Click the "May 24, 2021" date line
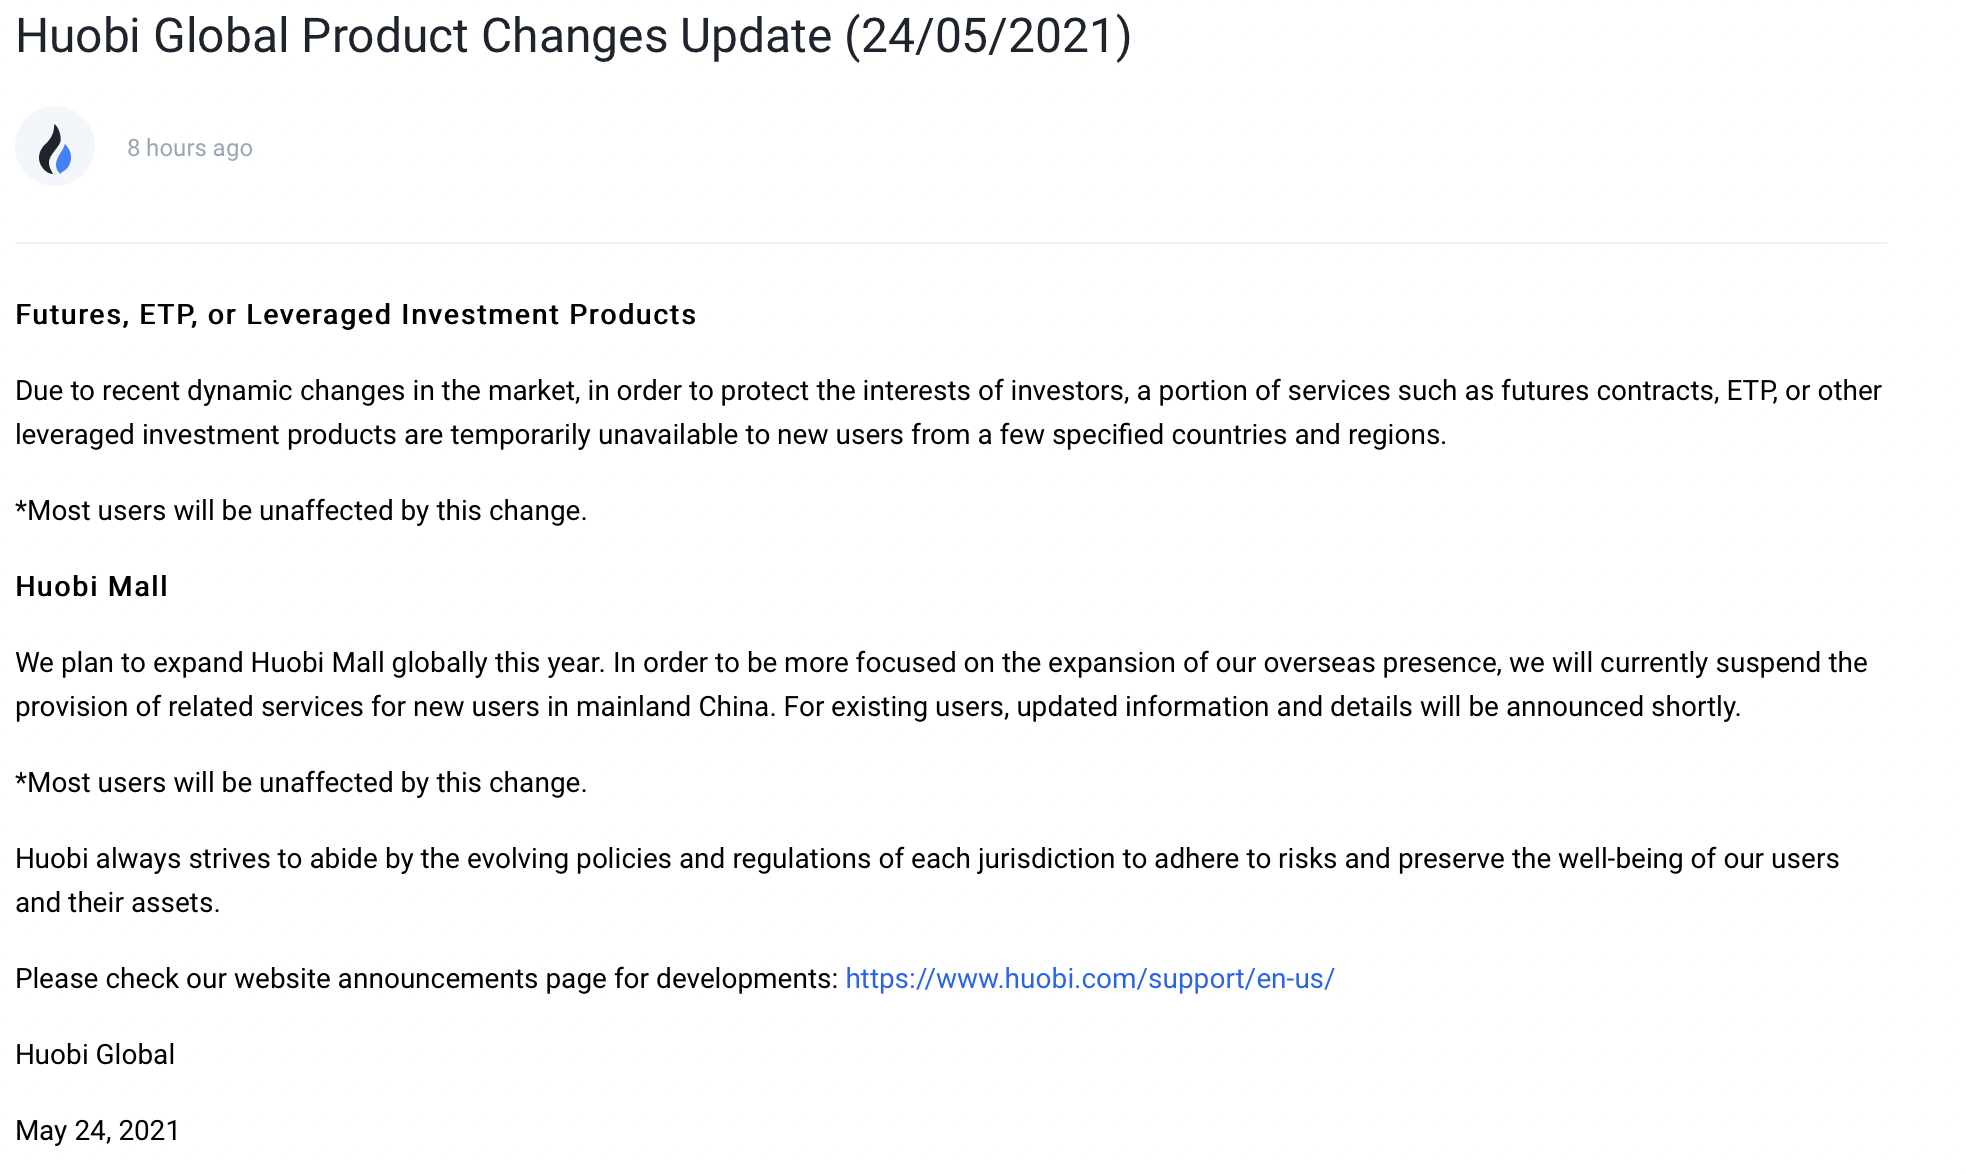The width and height of the screenshot is (1966, 1174). (x=97, y=1130)
